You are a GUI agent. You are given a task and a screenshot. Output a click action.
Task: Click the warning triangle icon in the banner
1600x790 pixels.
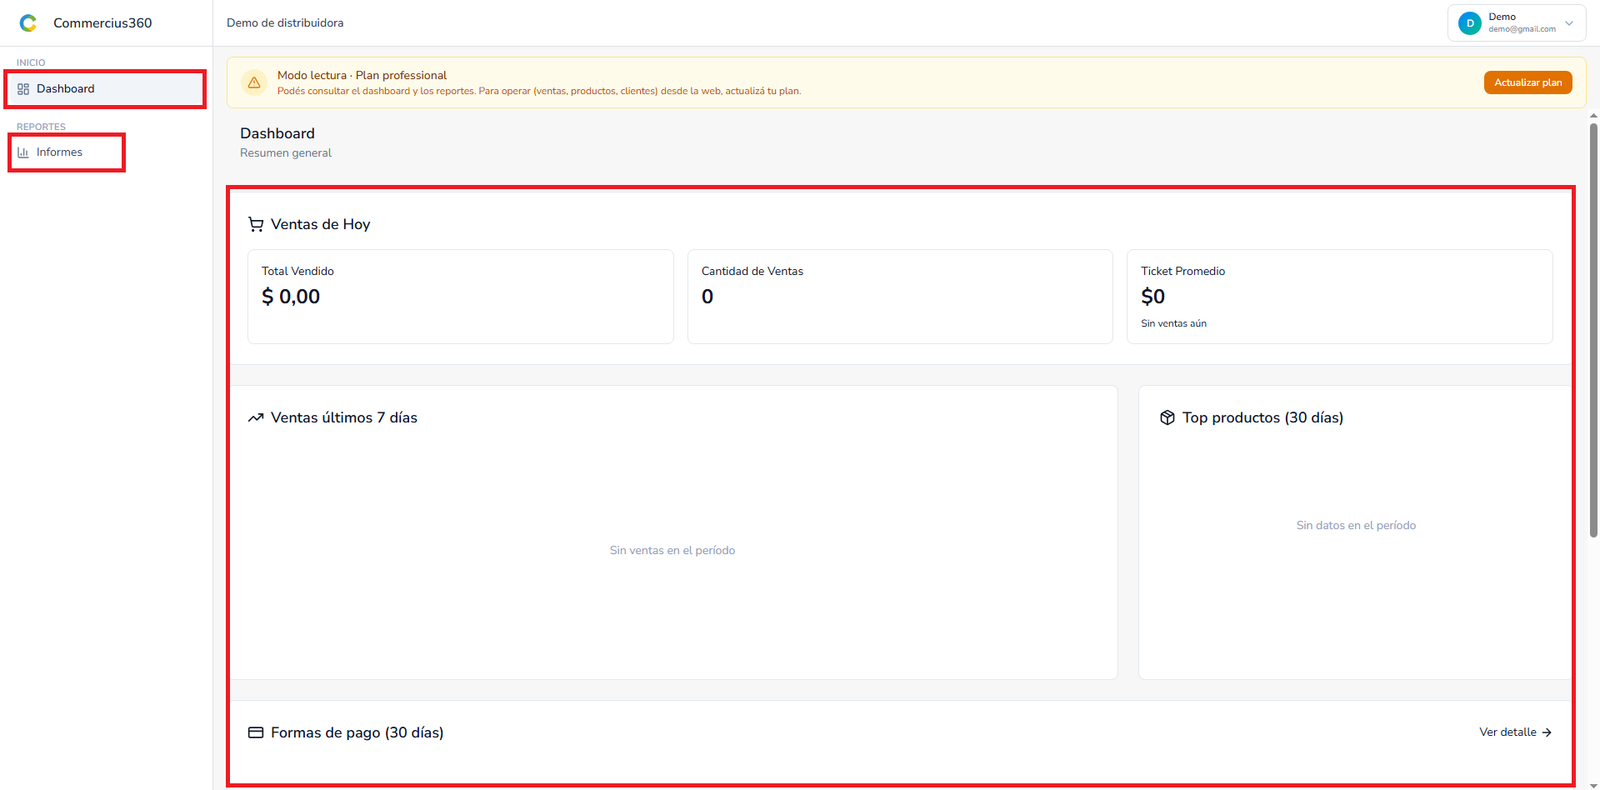[x=254, y=83]
